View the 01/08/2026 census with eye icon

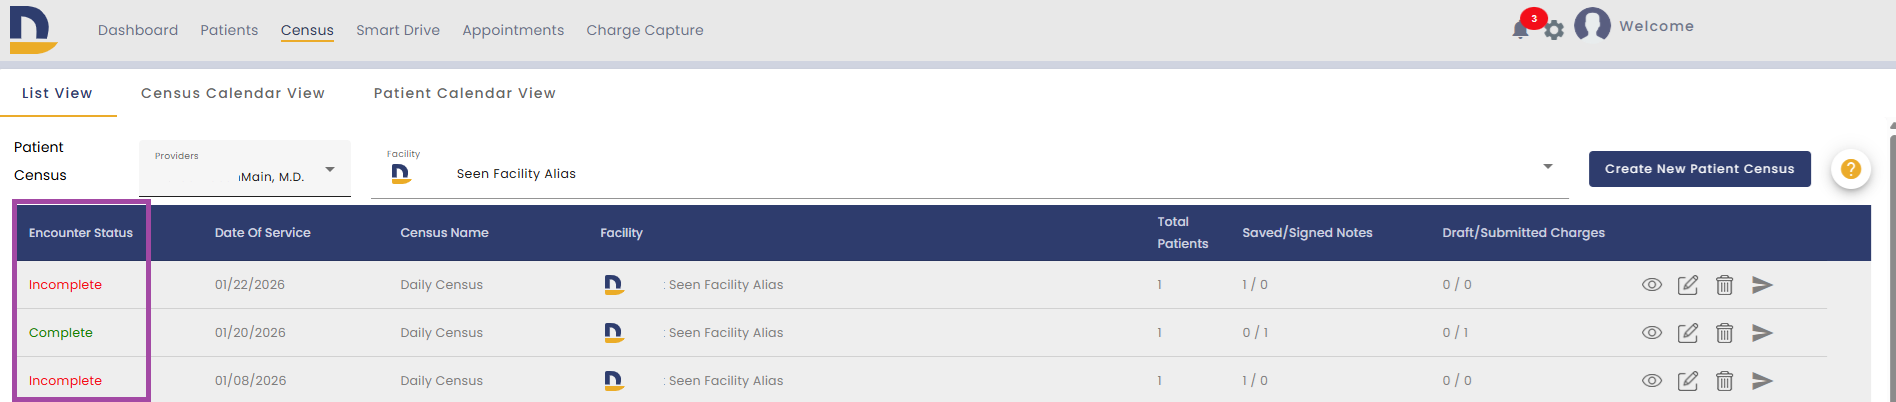tap(1652, 381)
